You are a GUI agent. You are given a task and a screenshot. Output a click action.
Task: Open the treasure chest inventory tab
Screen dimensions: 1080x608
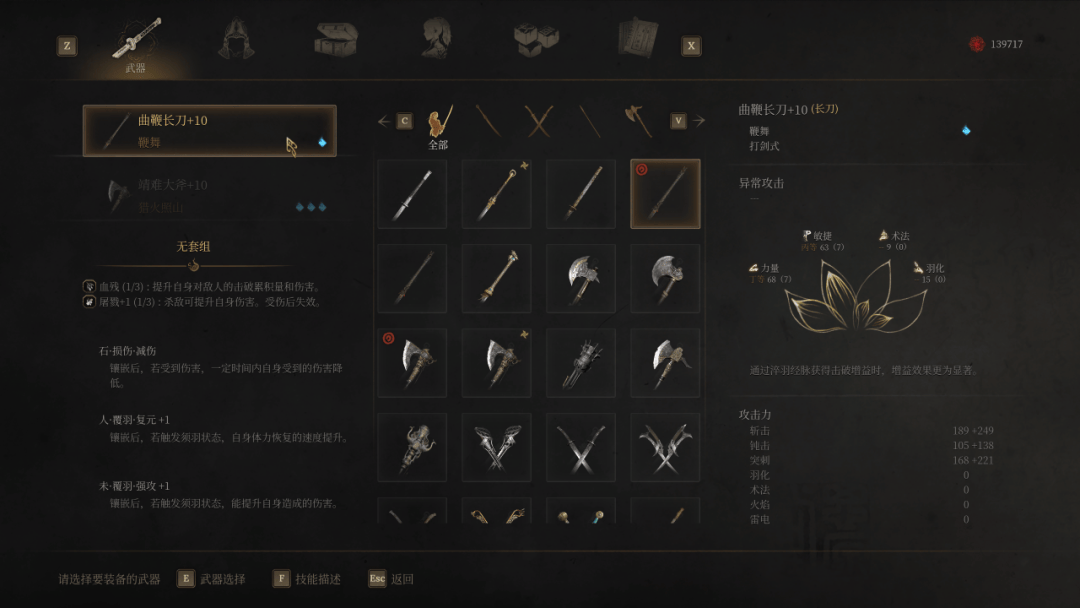[x=336, y=39]
